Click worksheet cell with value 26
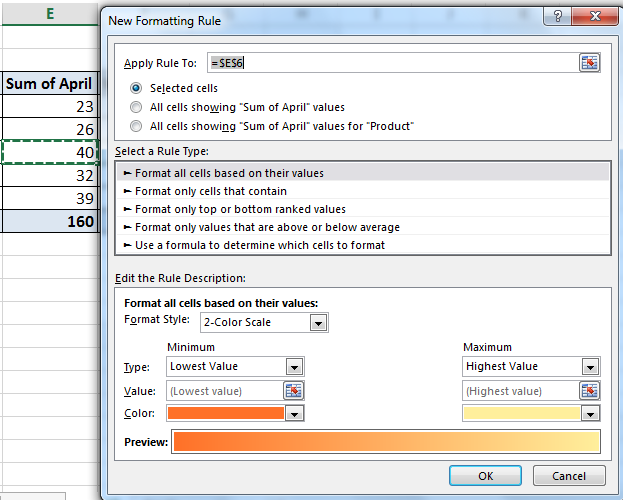Image resolution: width=623 pixels, height=500 pixels. pos(50,129)
